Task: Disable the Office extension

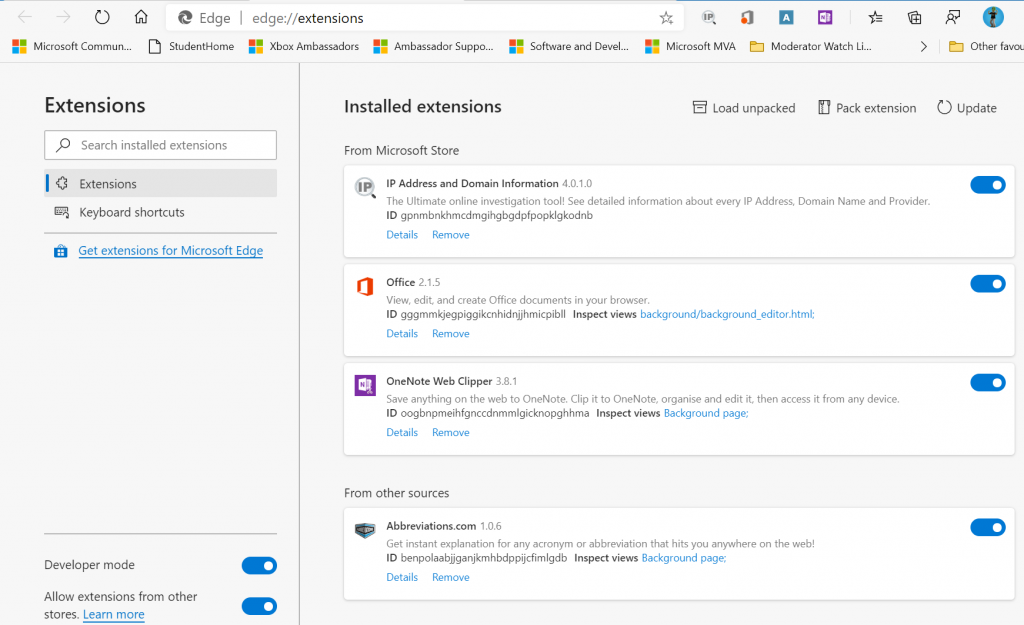Action: coord(987,283)
